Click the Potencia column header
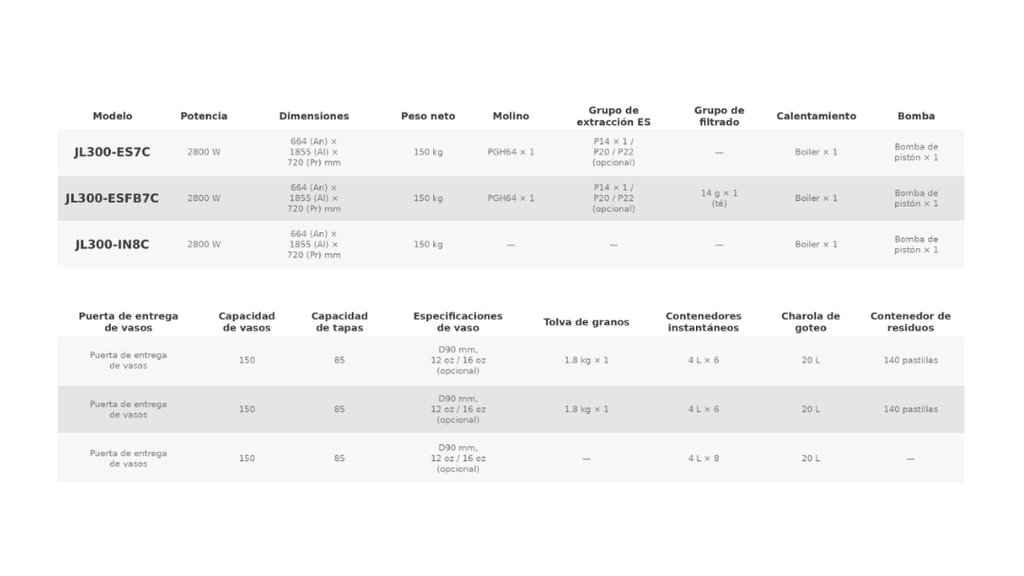 pos(204,116)
